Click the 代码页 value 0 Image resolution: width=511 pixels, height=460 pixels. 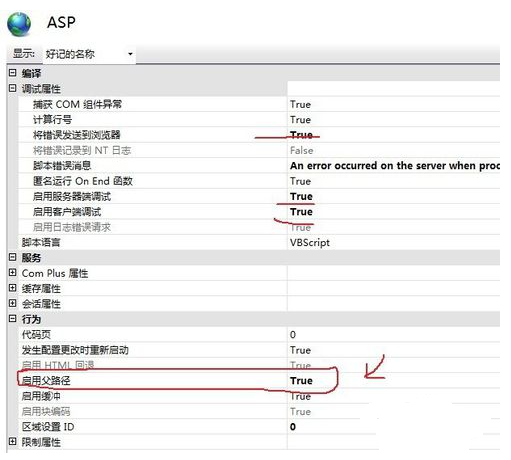click(x=293, y=334)
